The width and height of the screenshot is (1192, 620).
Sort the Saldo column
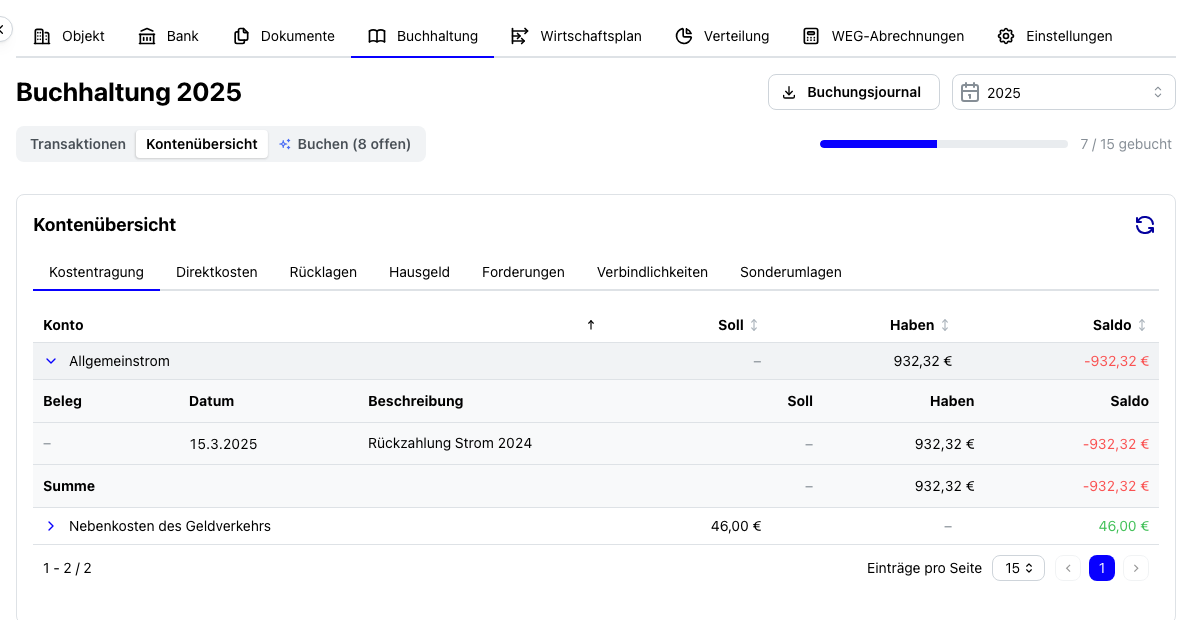1142,325
